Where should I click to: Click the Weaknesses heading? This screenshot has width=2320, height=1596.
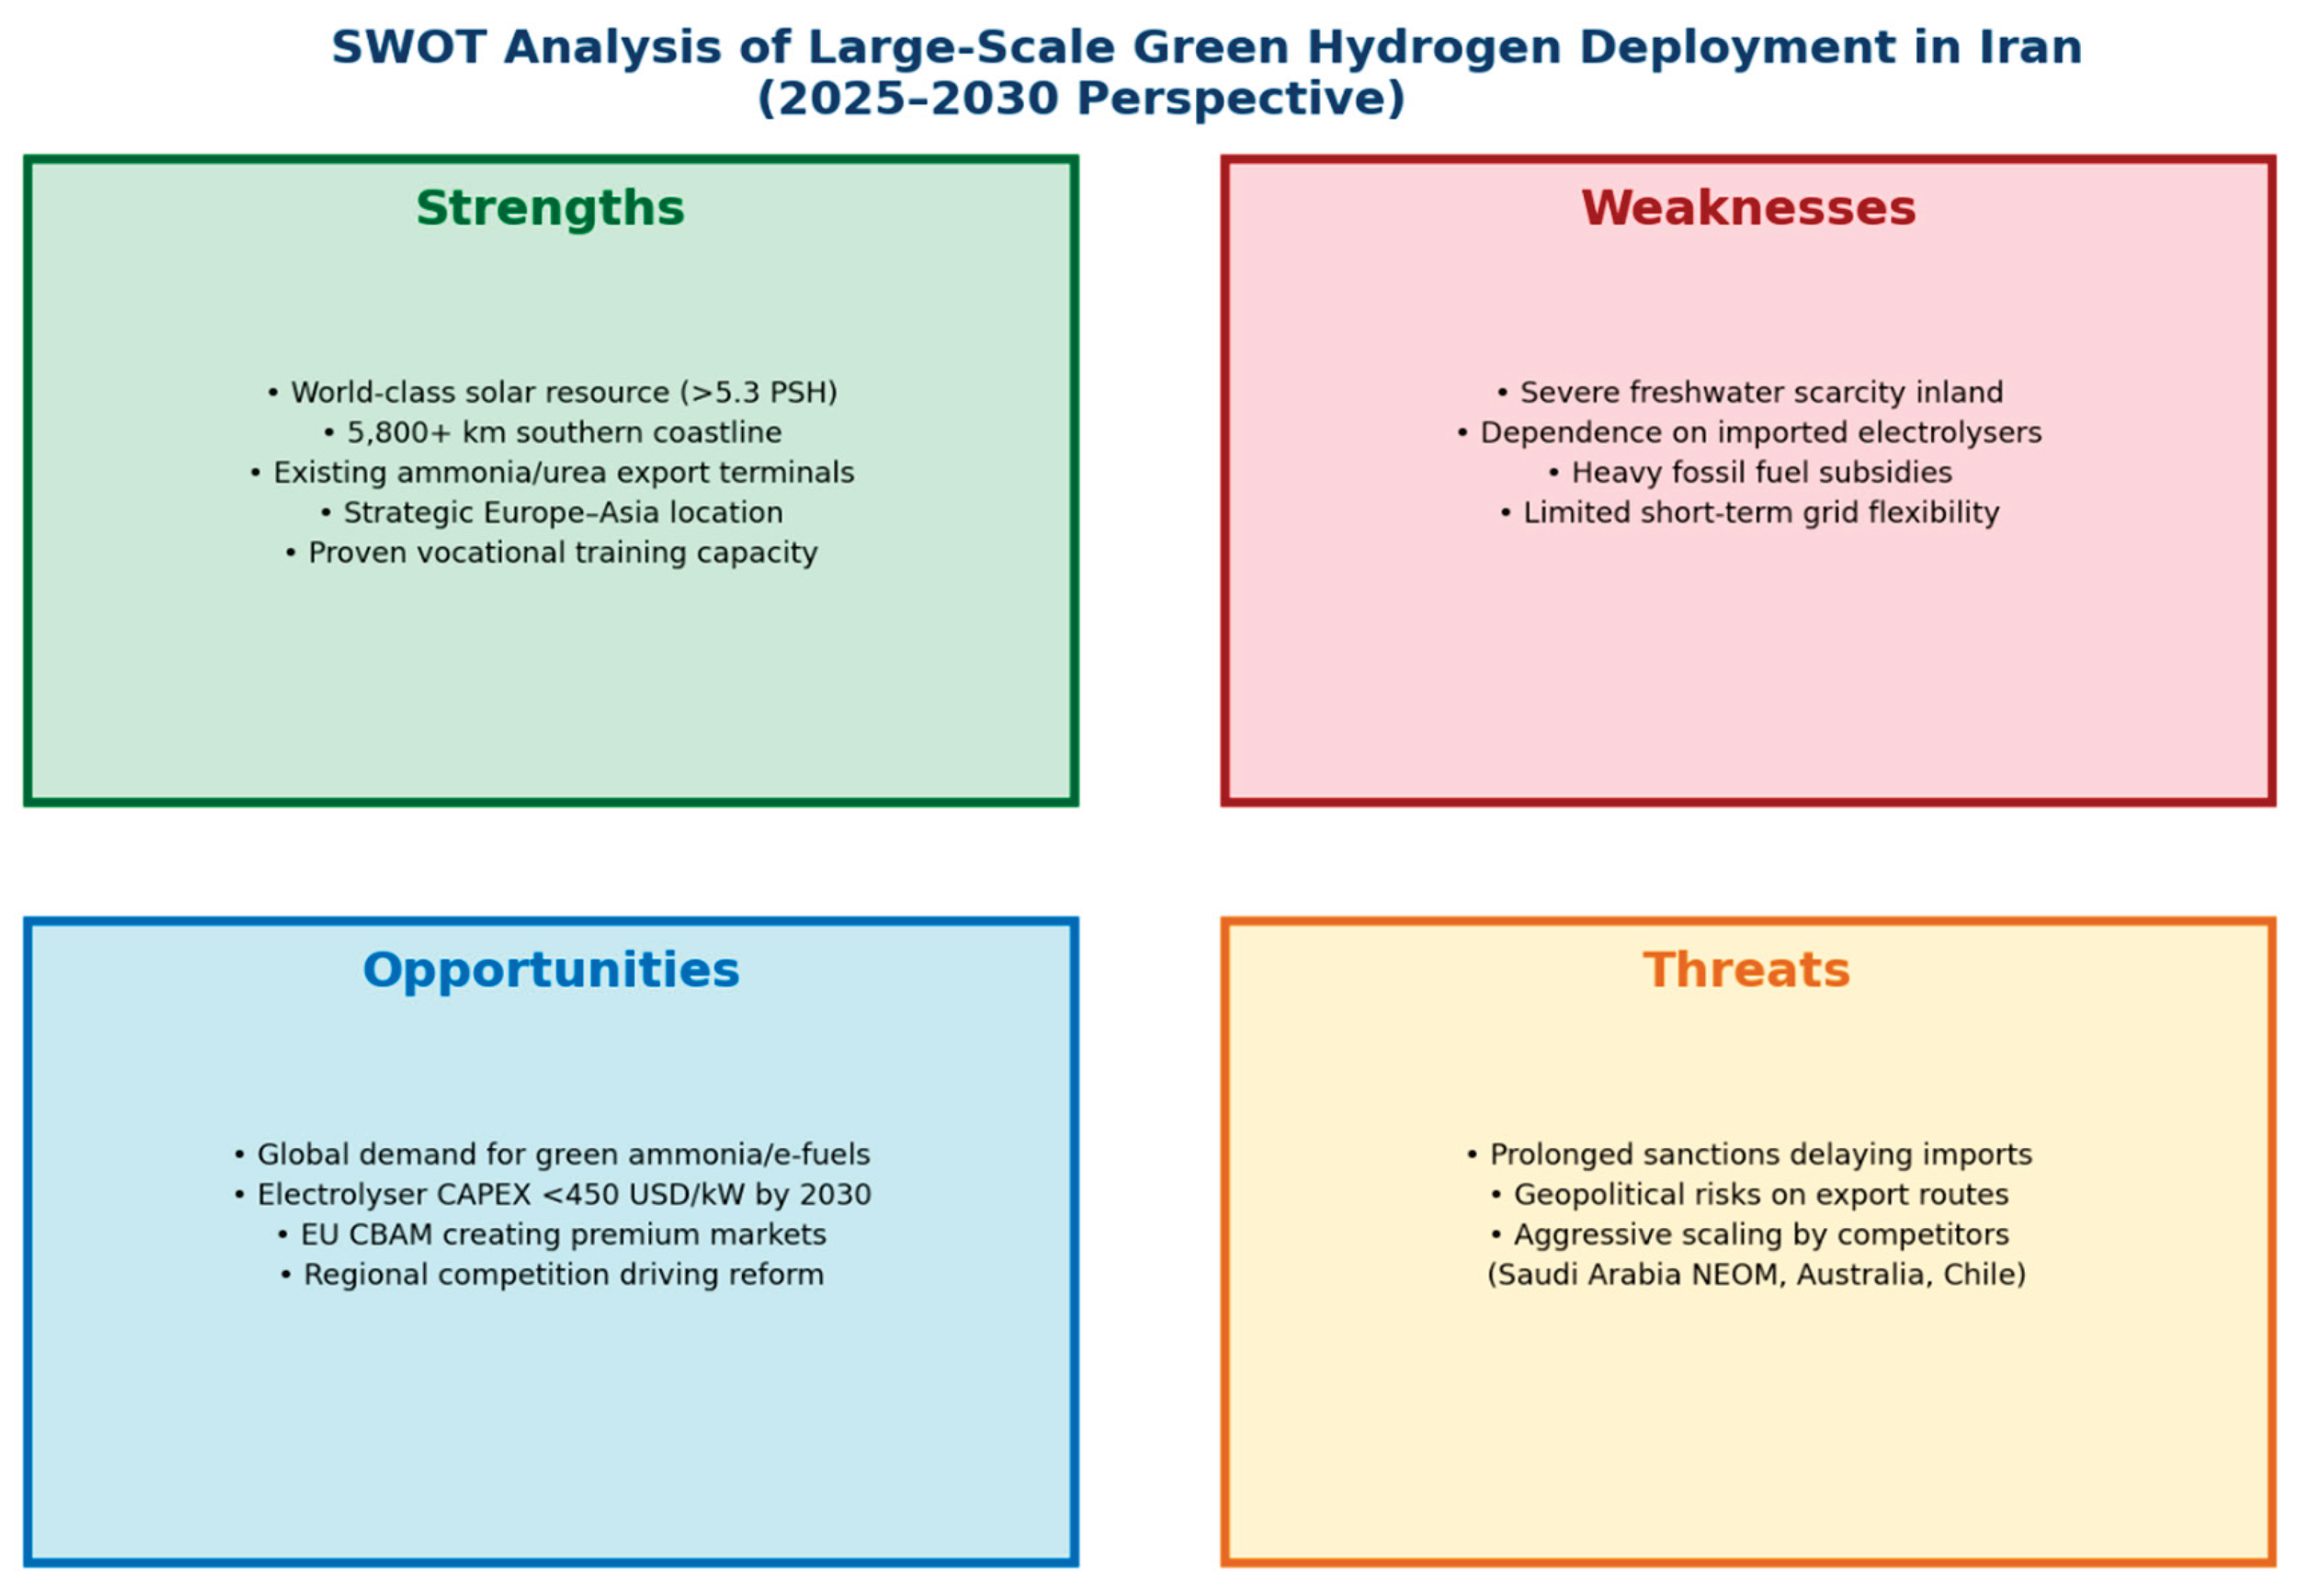1747,208
